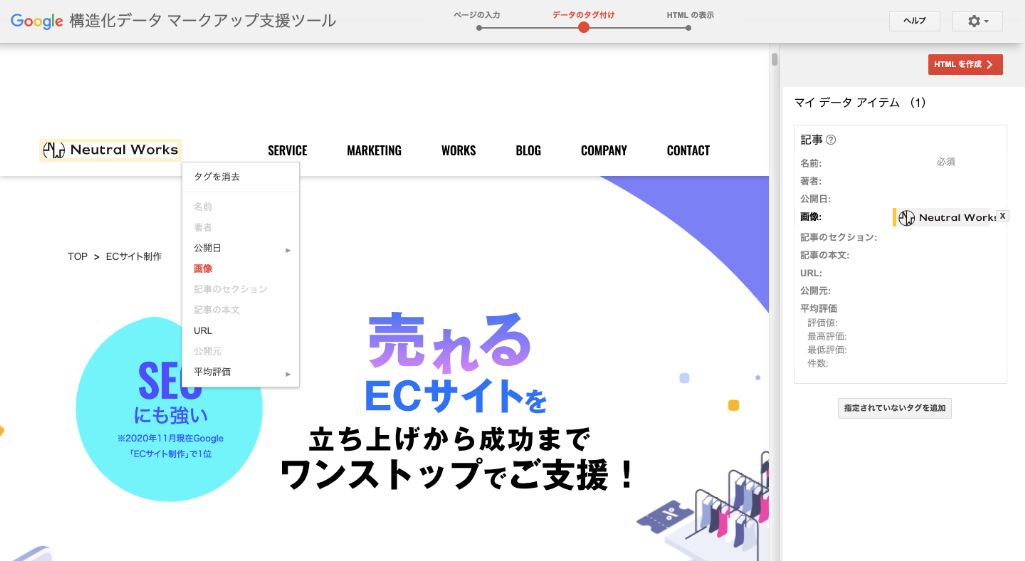Screen dimensions: 1025x561
Task: Click the 必須 required hint text
Action: (945, 162)
